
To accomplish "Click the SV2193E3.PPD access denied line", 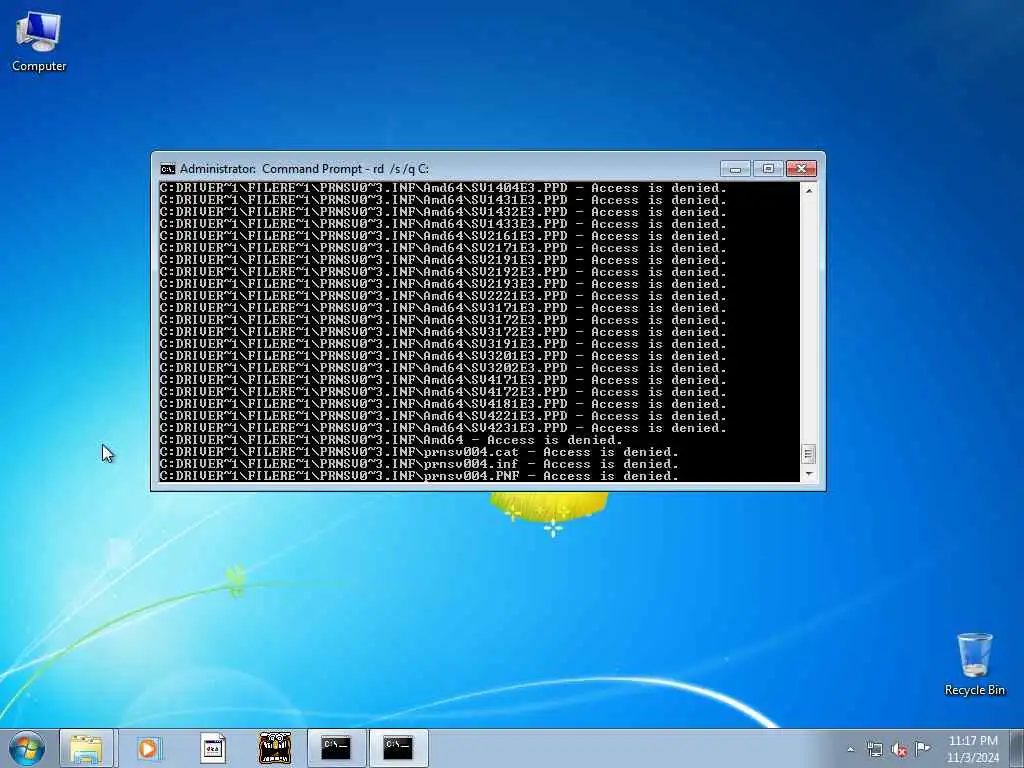I will tap(443, 284).
